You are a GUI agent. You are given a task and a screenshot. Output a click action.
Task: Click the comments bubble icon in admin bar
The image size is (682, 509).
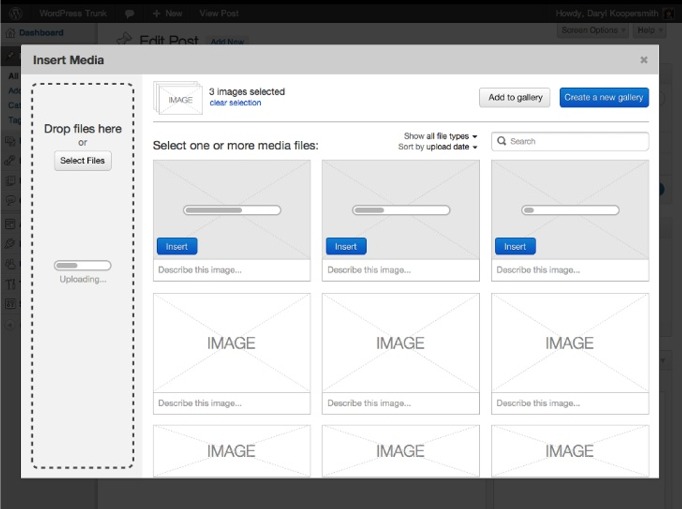(130, 13)
